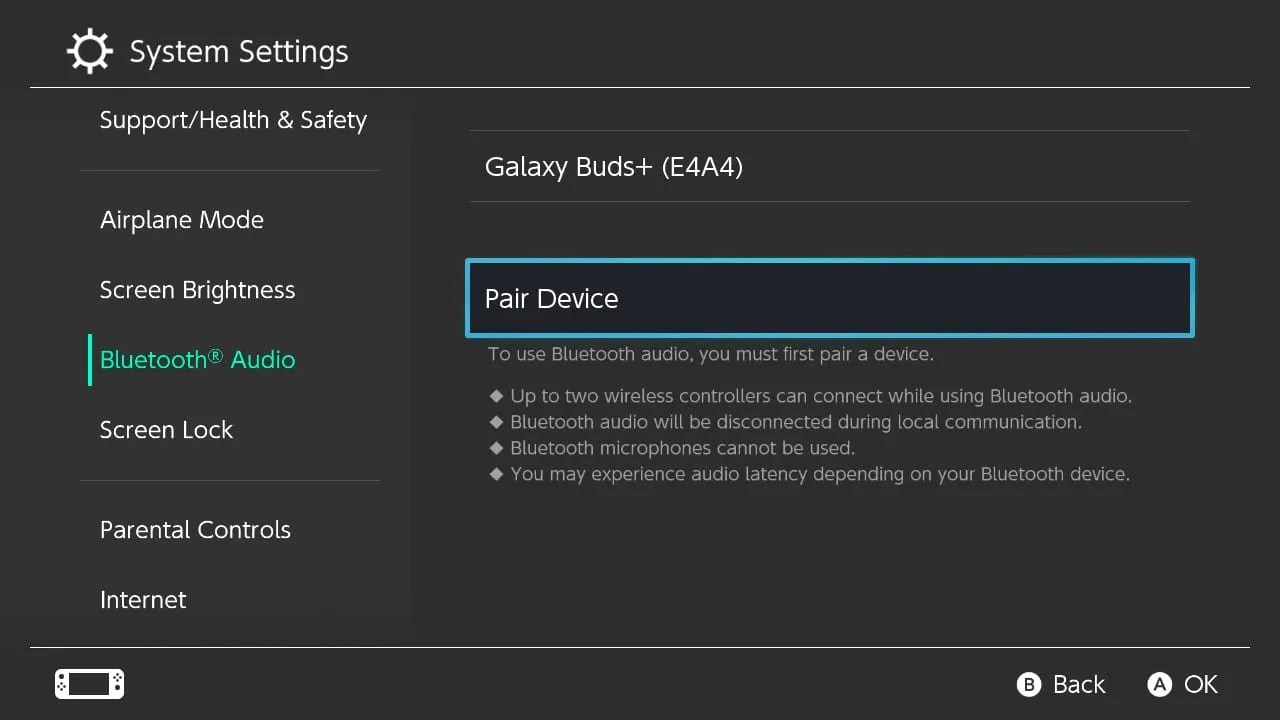
Task: Open the System Settings gear icon
Action: click(89, 50)
